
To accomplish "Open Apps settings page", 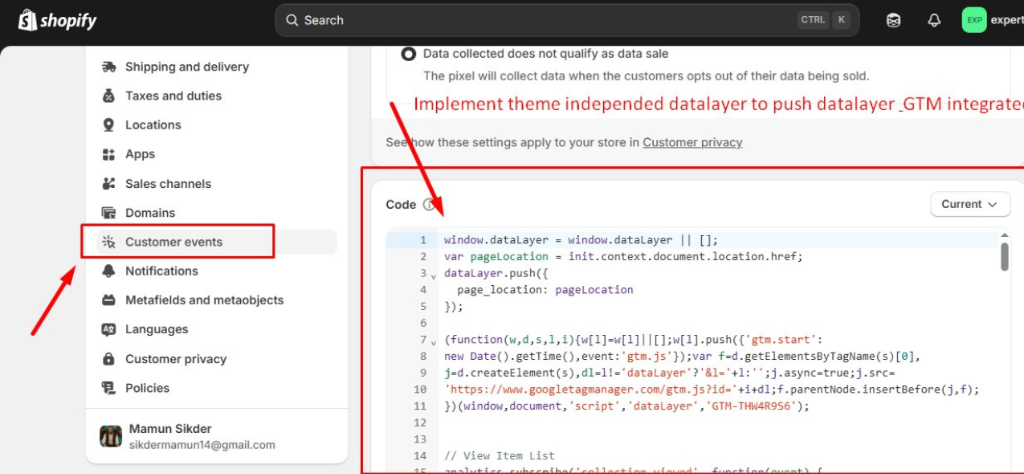I will [140, 154].
